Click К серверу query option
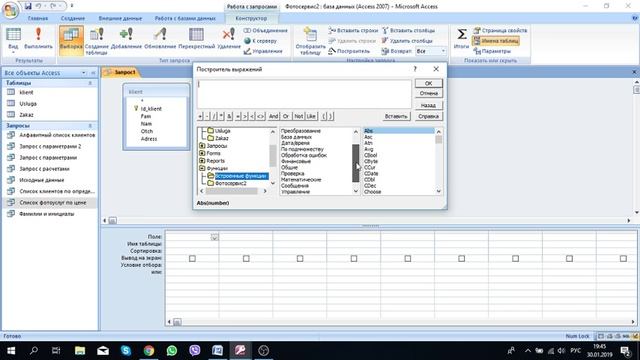The height and width of the screenshot is (360, 640). (260, 41)
